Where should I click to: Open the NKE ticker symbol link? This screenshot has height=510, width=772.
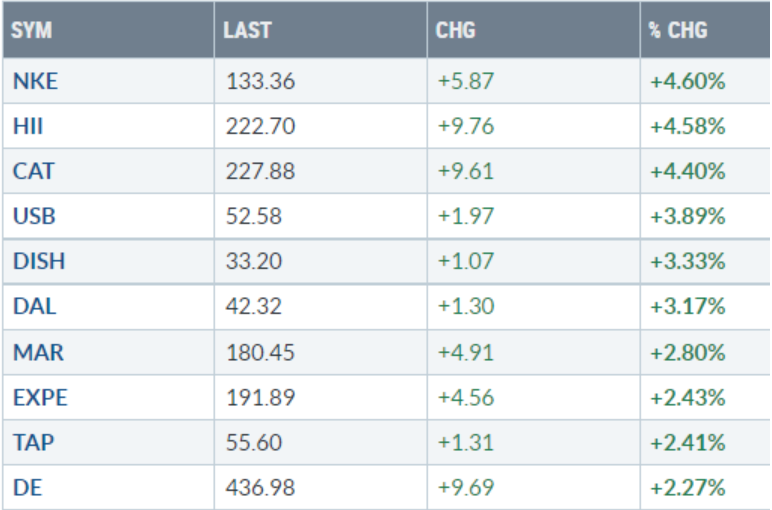35,82
